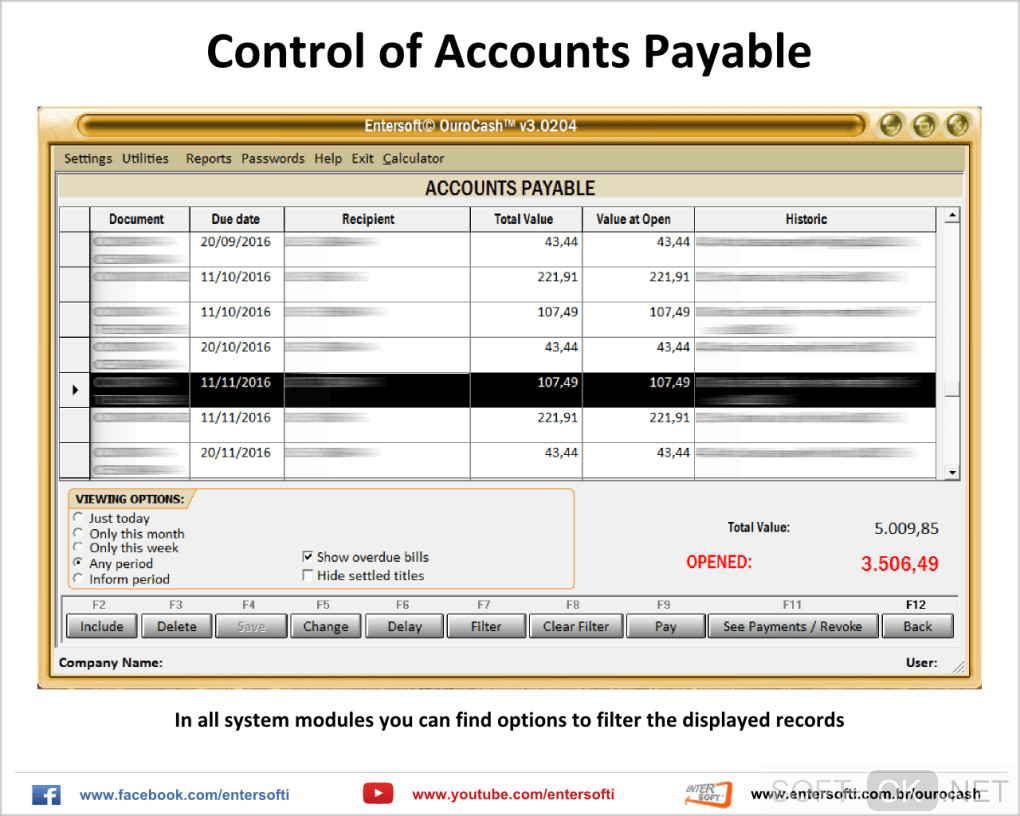The width and height of the screenshot is (1020, 816).
Task: Open the www.facebook.com/entersofti link
Action: click(x=184, y=795)
